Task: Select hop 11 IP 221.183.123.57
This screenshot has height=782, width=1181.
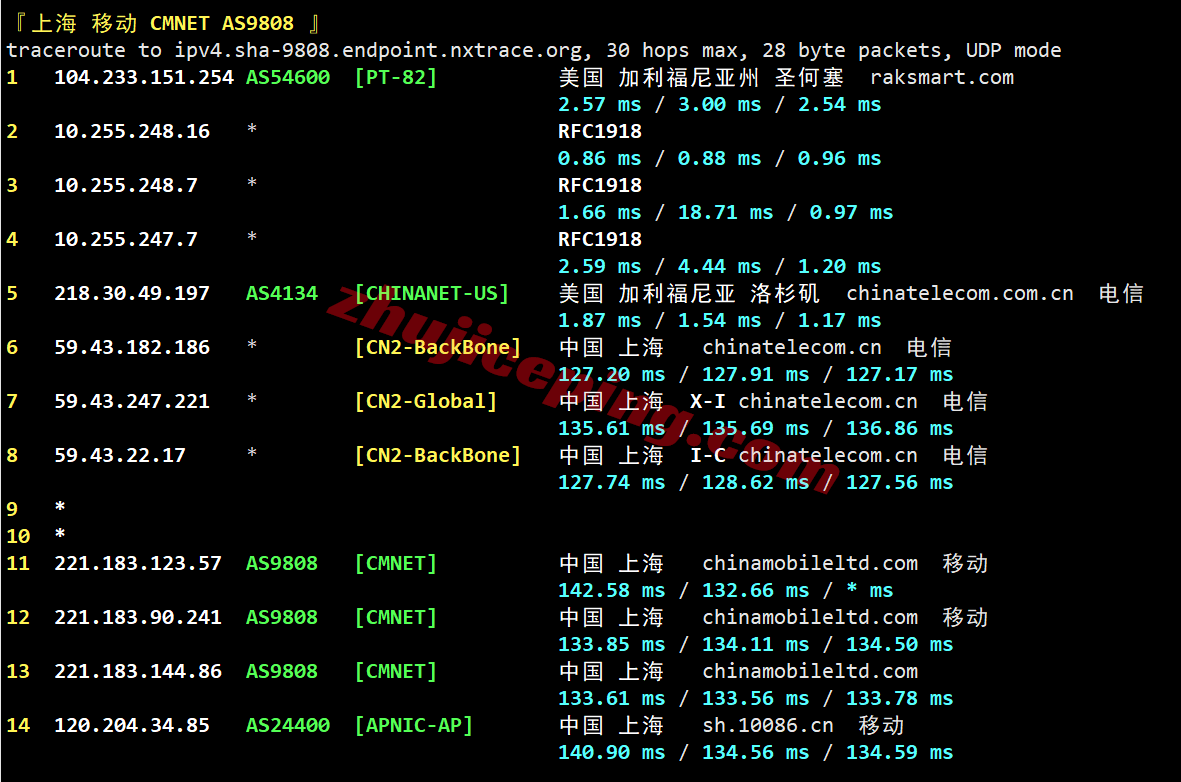Action: [x=137, y=563]
